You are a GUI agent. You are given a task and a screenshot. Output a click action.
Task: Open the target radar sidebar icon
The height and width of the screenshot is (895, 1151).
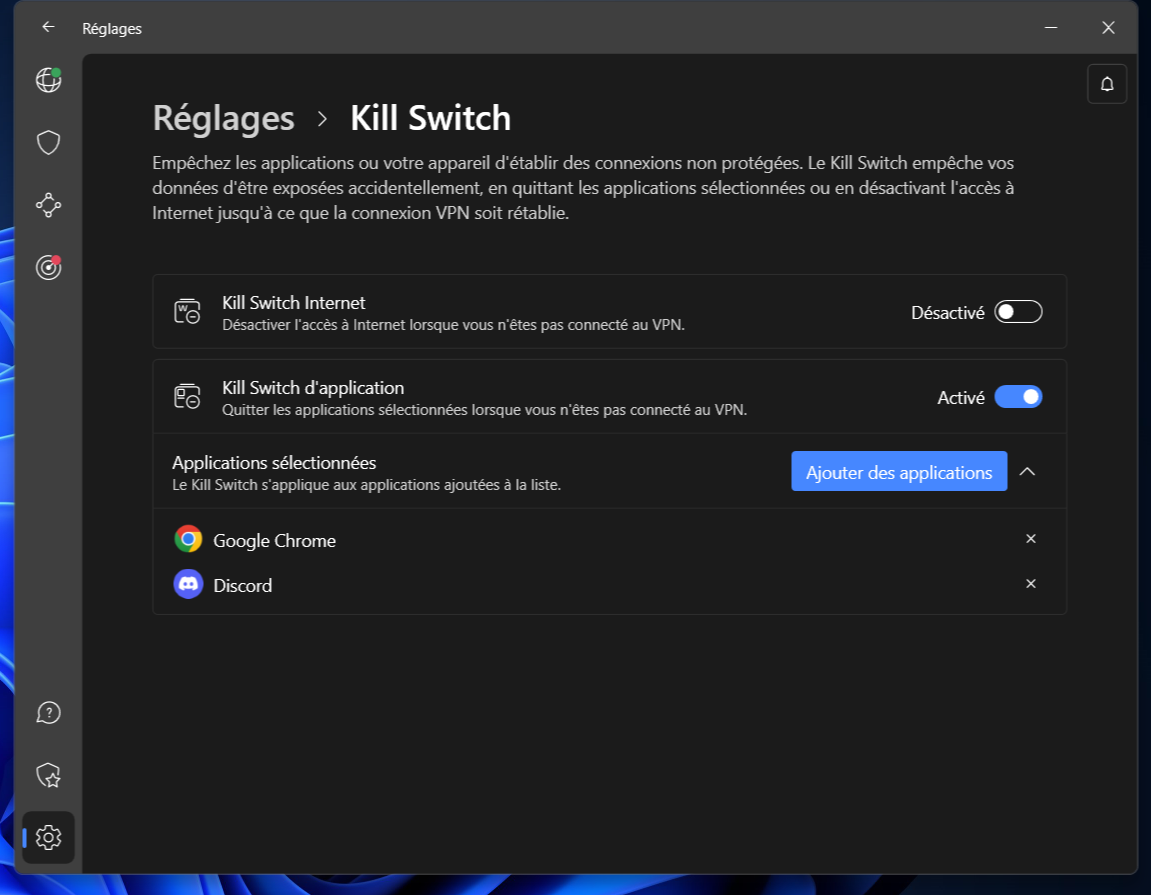(48, 267)
